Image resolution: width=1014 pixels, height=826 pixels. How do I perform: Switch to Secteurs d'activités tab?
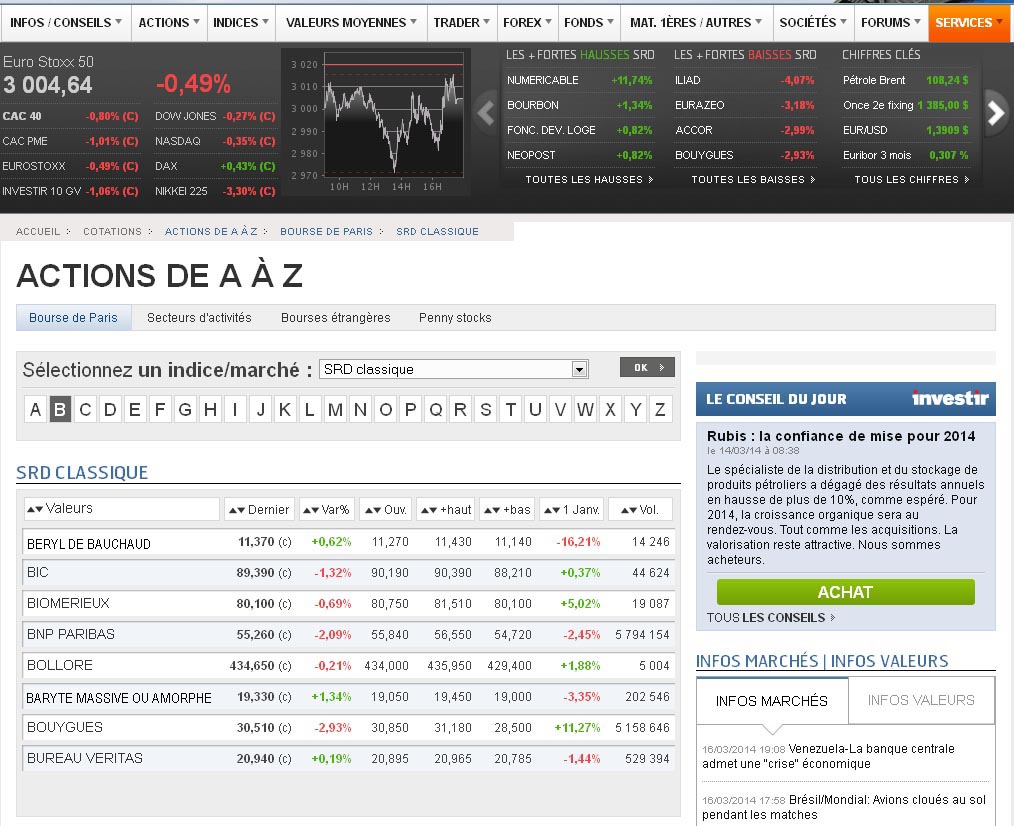click(x=199, y=318)
